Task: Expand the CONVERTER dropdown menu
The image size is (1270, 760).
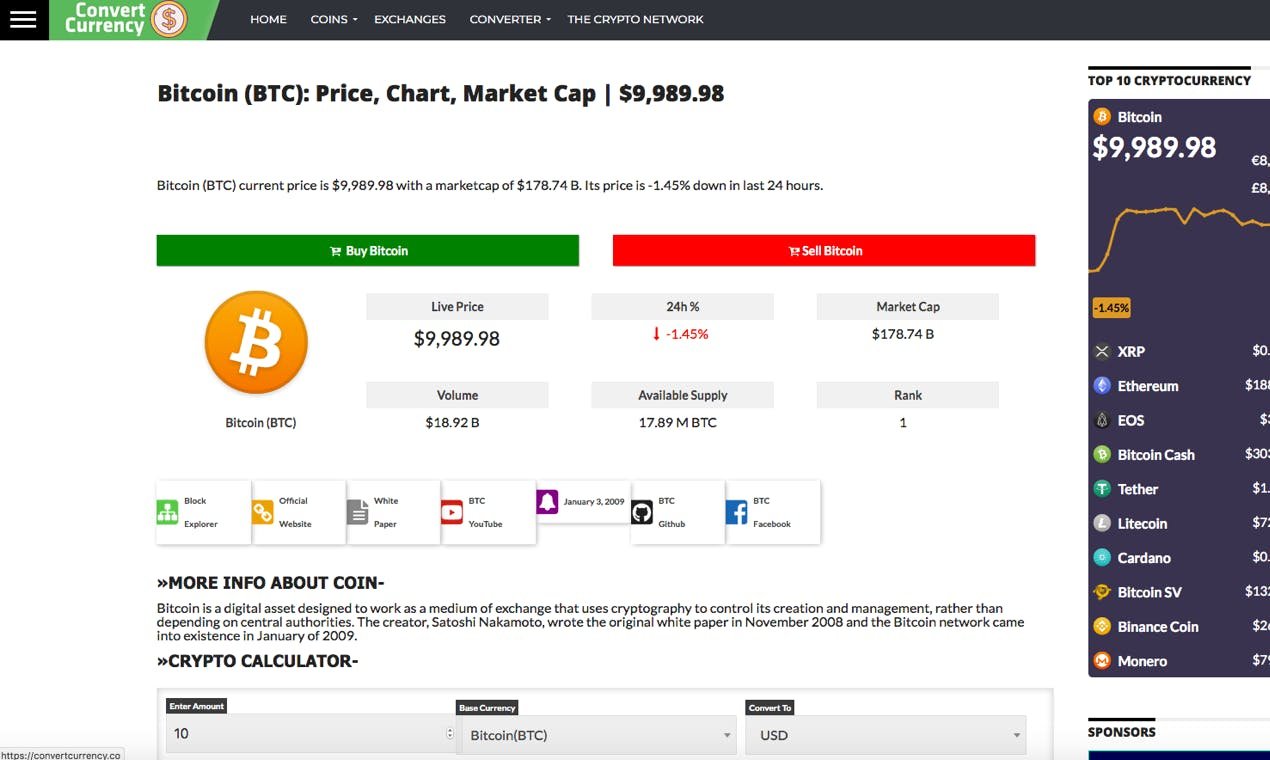Action: pos(510,19)
